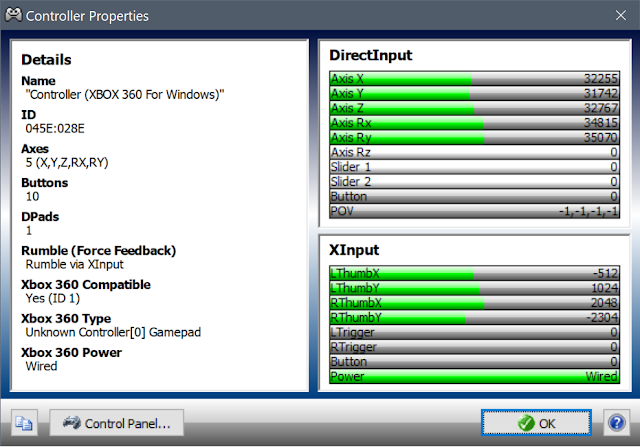Click the "Xbox 360 Compatible" label
Viewport: 640px width, 447px height.
pyautogui.click(x=86, y=285)
